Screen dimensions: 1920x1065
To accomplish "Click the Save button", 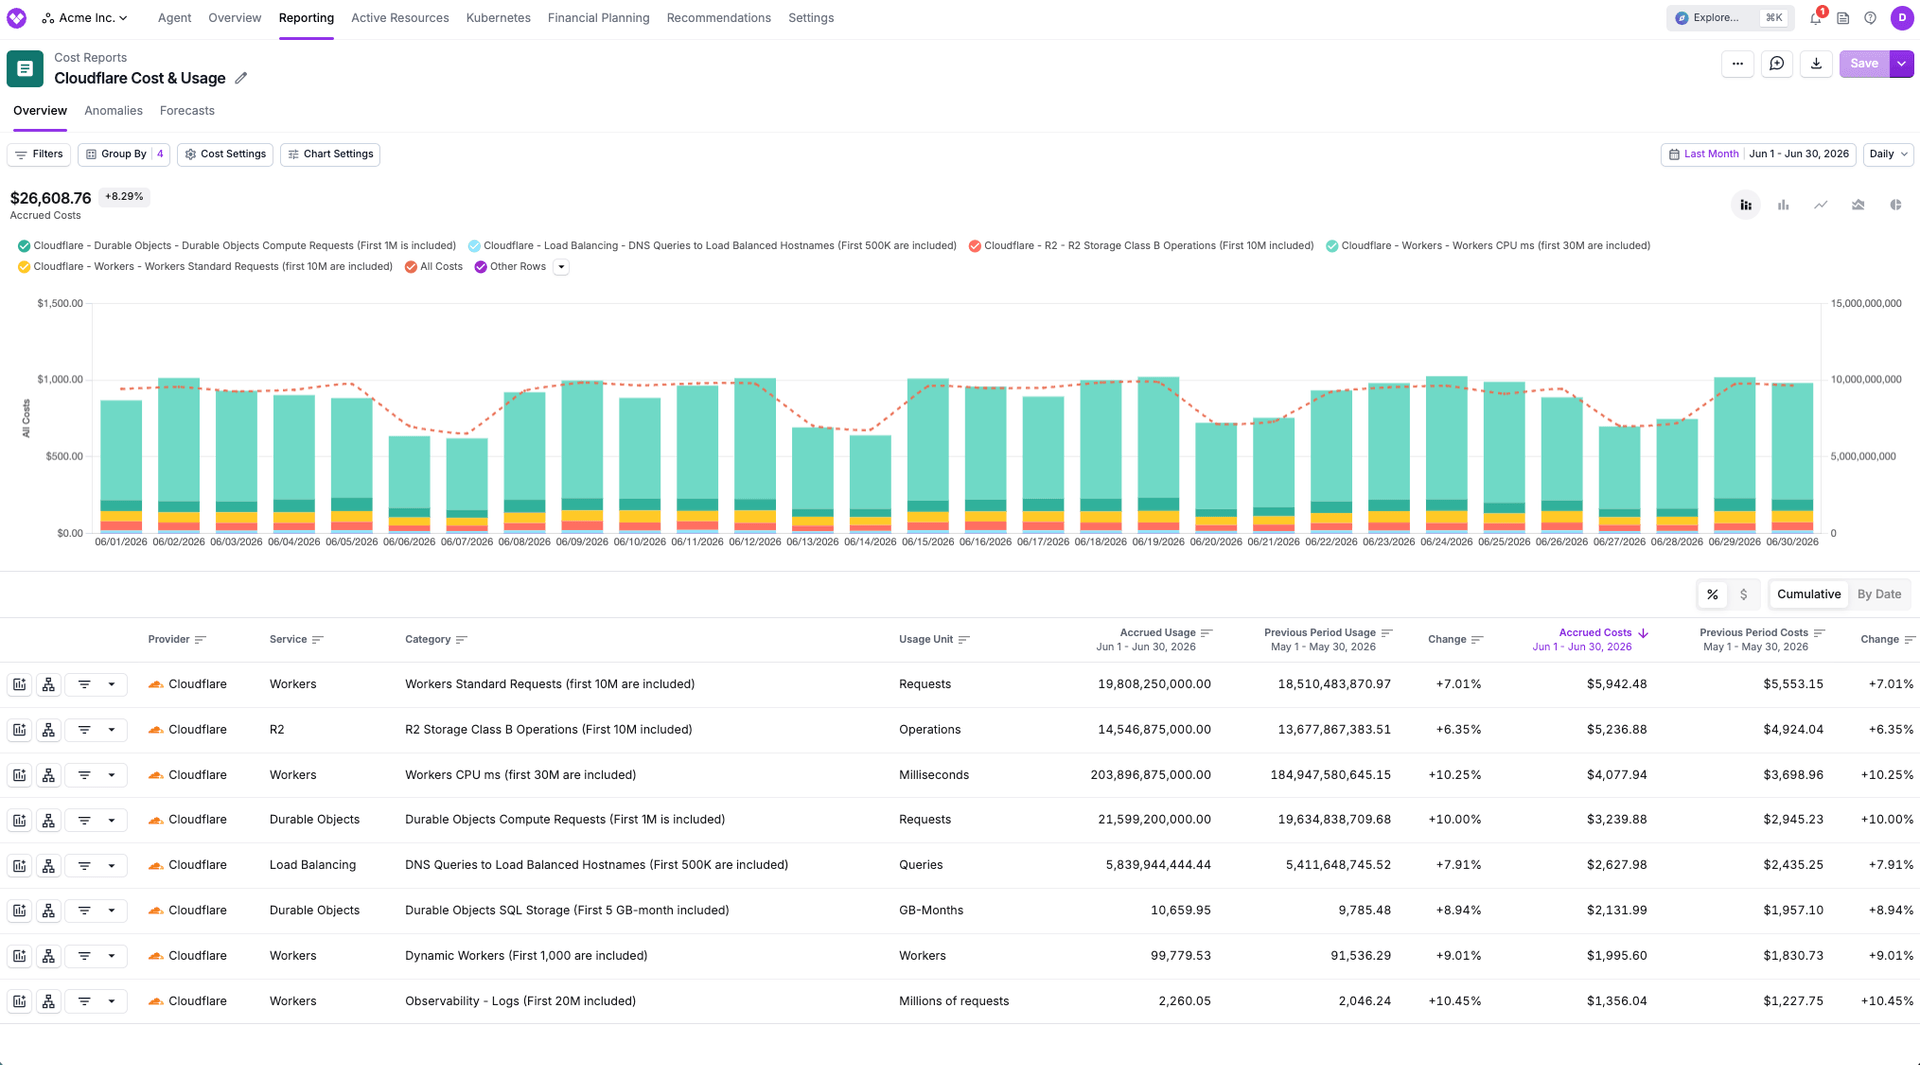I will [x=1864, y=64].
